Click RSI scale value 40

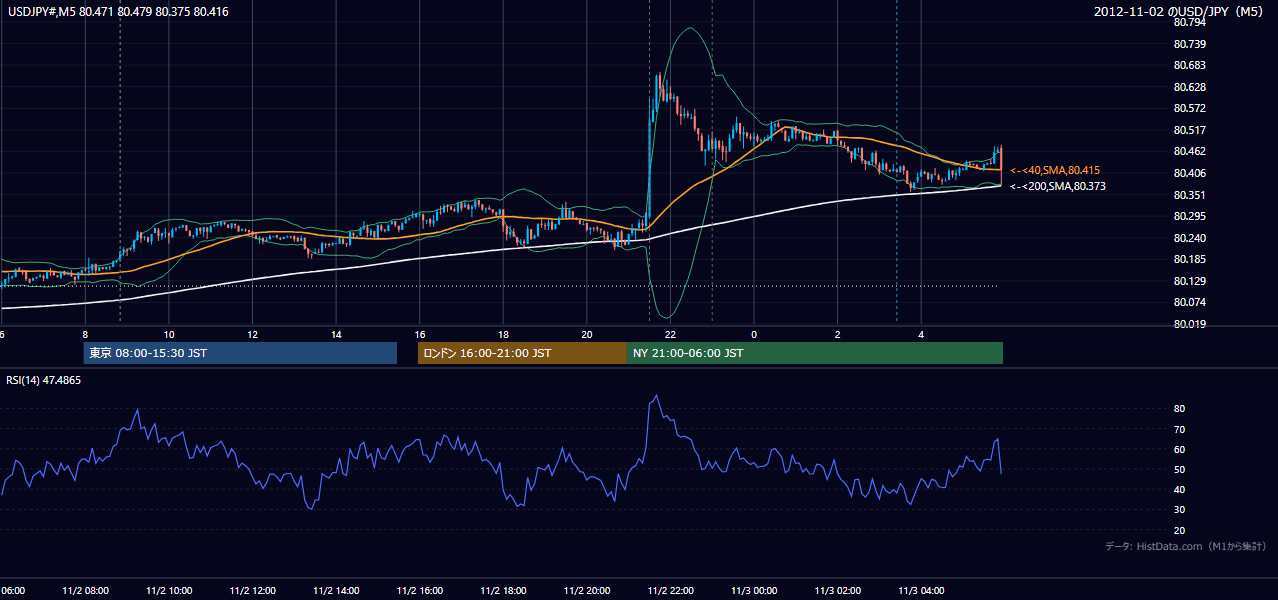(x=1179, y=489)
